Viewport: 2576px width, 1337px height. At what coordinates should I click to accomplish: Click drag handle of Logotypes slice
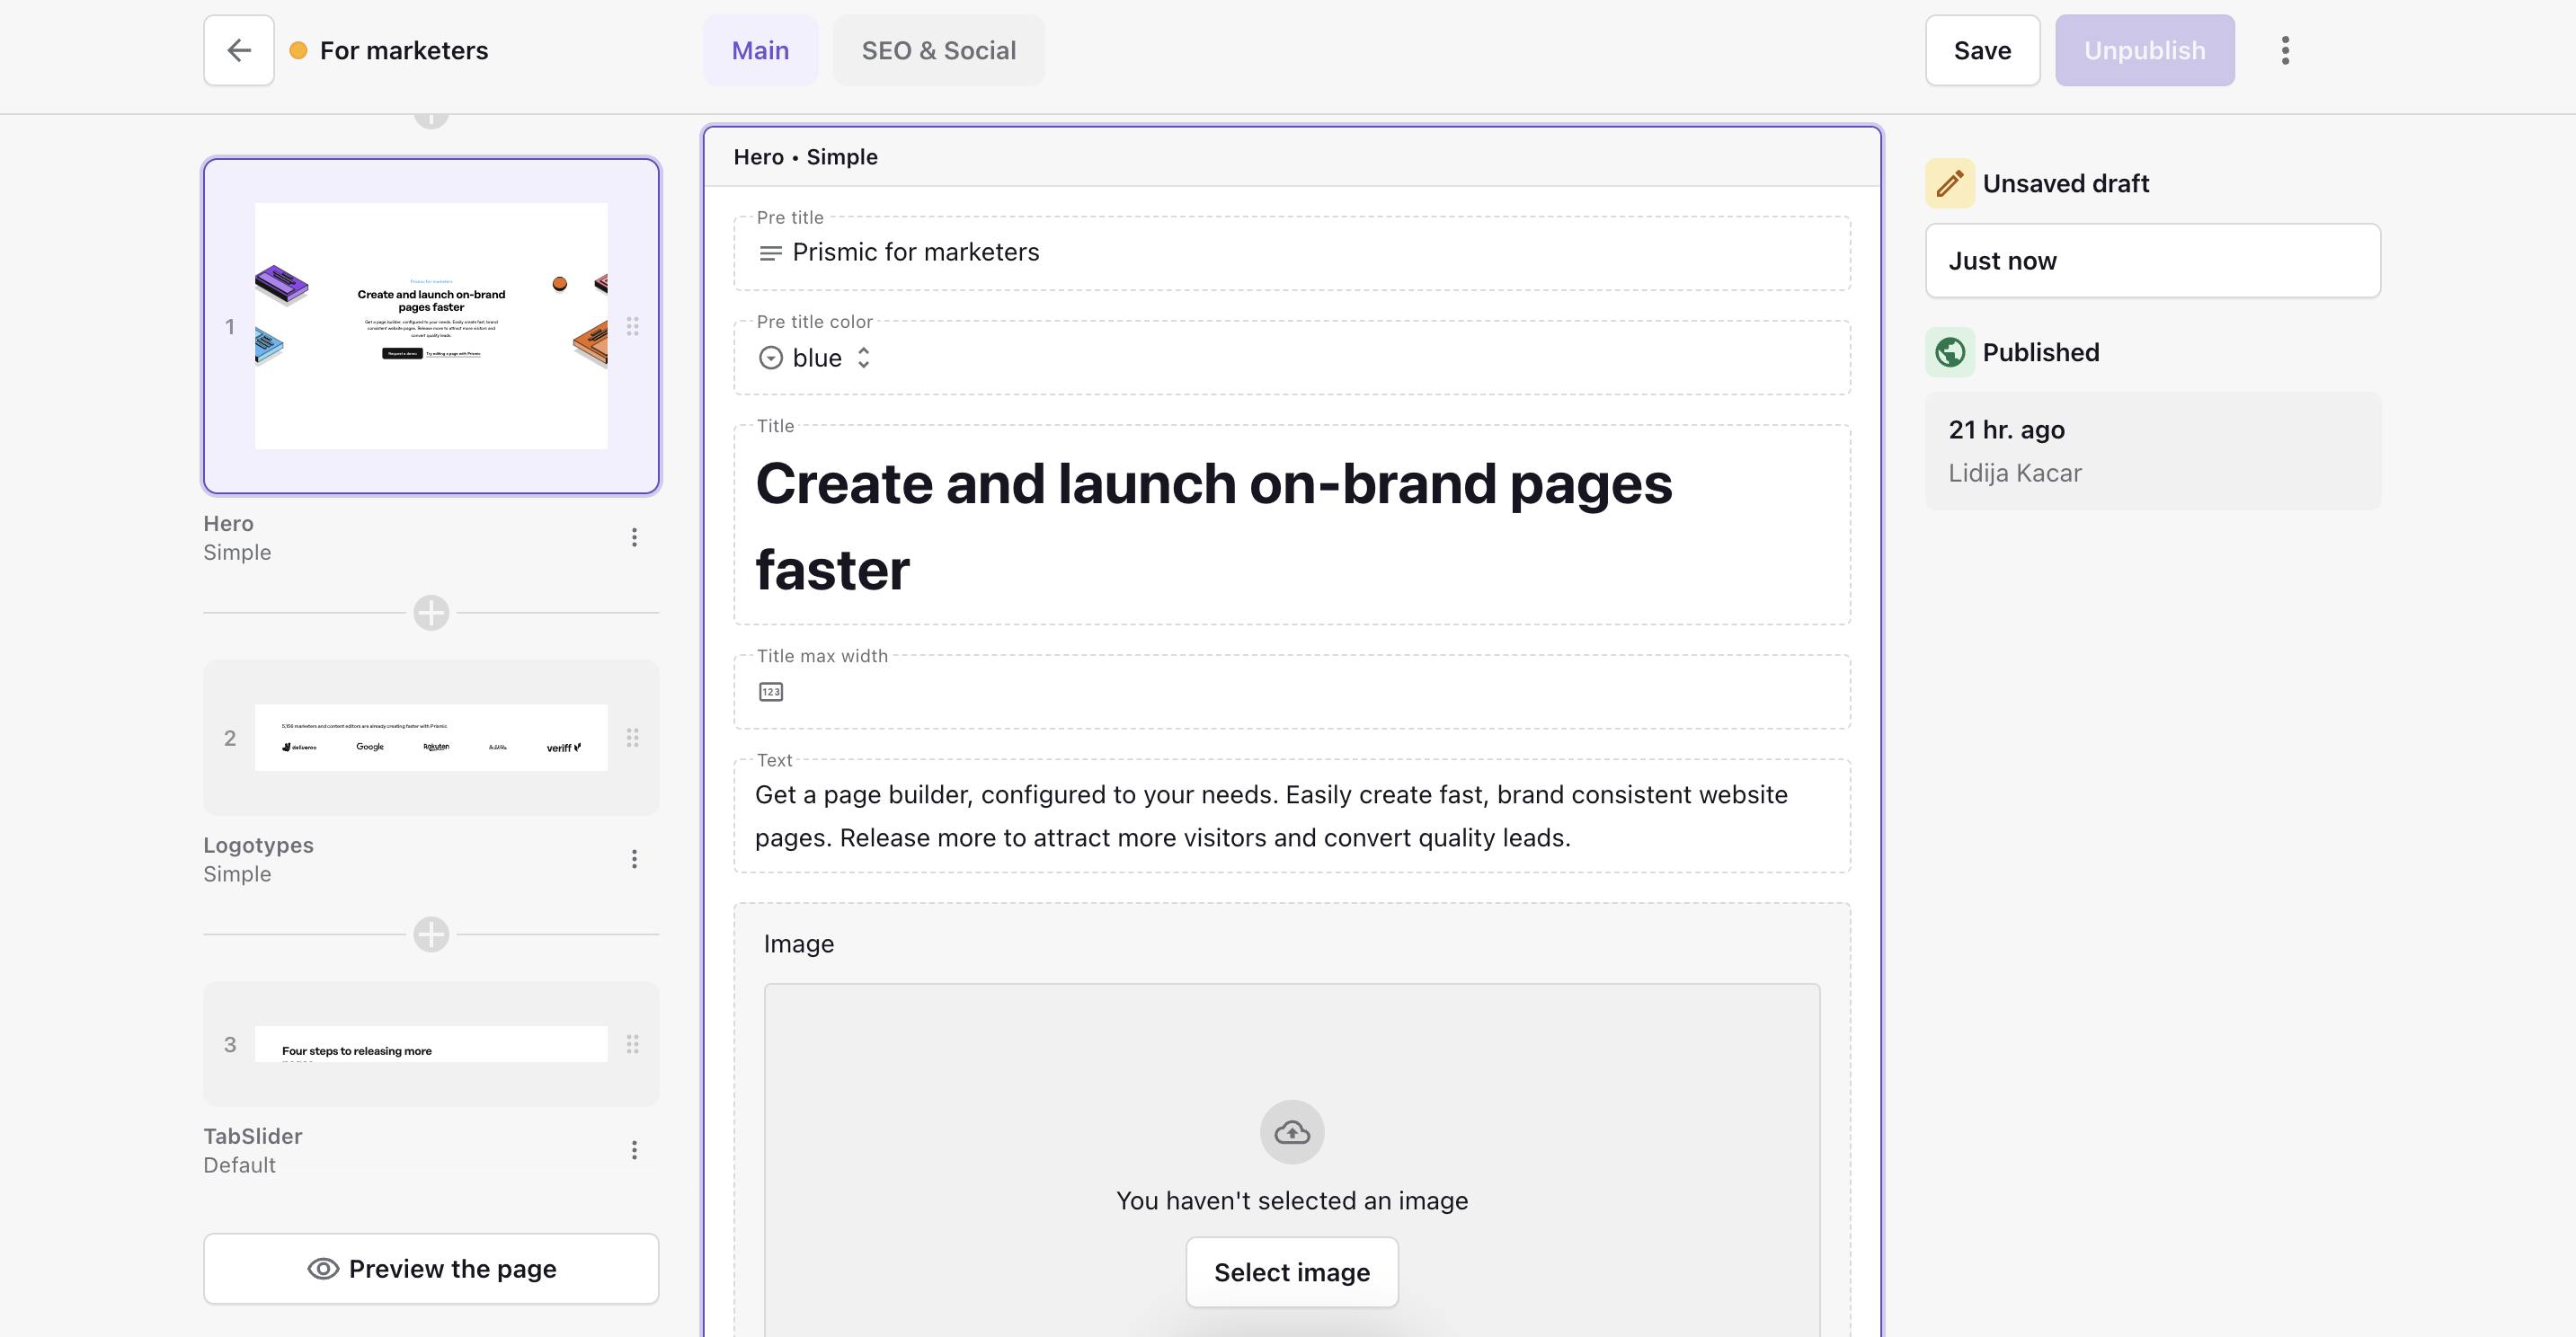[x=633, y=738]
